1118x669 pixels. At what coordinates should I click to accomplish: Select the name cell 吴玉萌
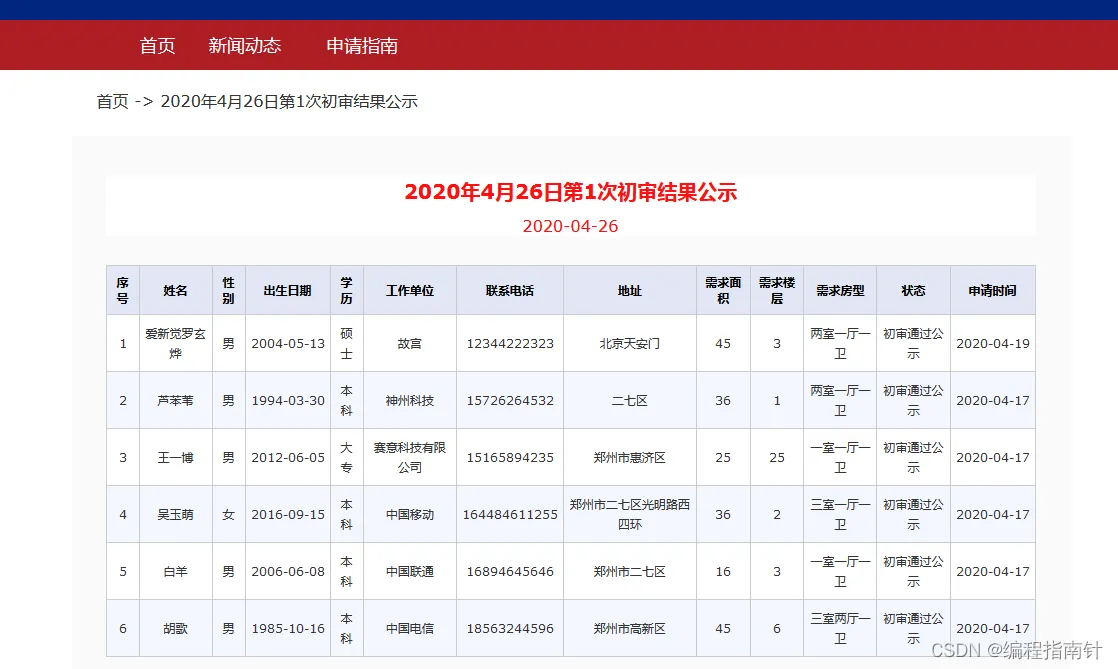175,514
